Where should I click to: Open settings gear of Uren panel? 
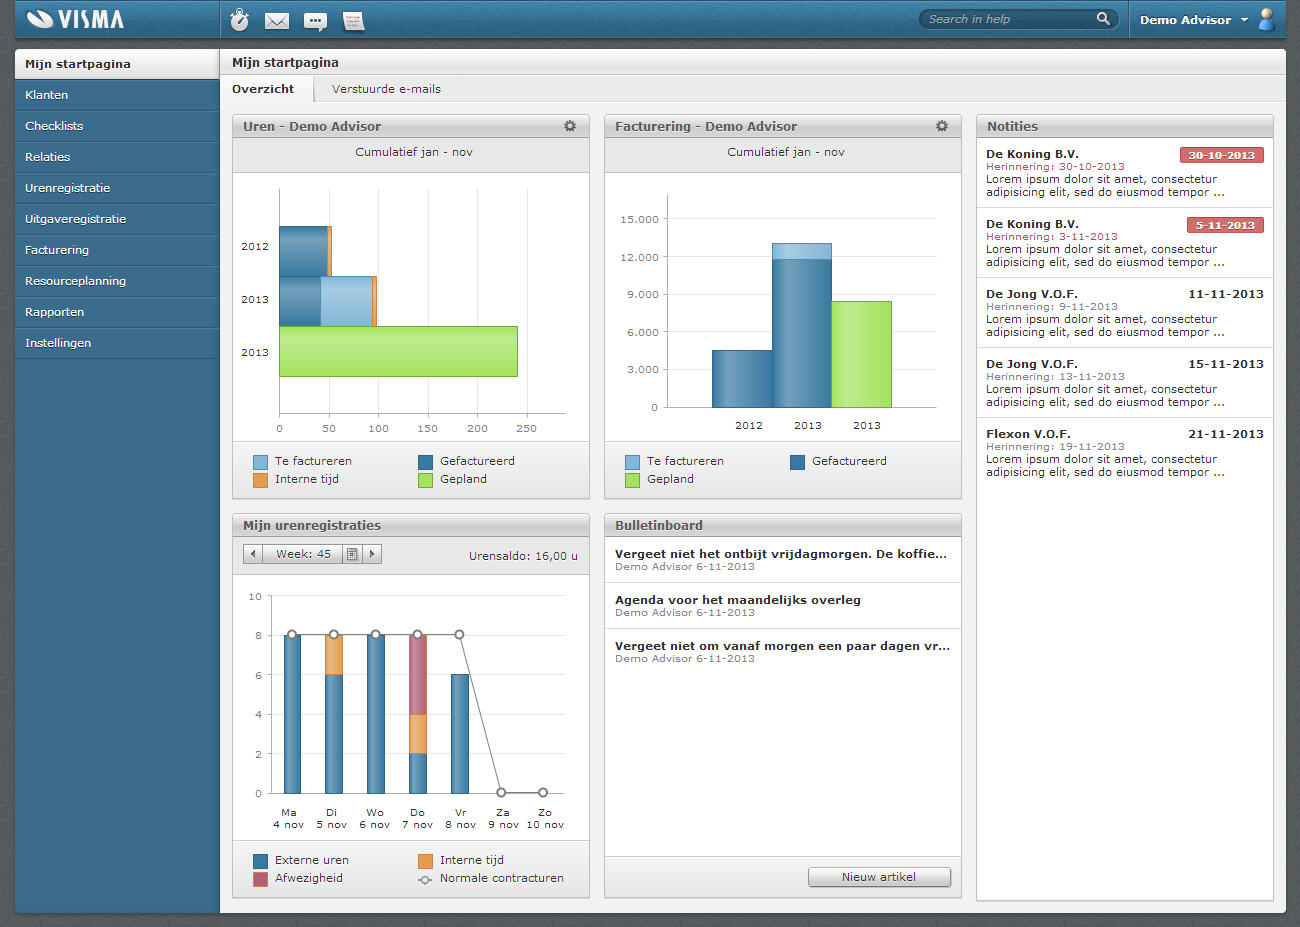click(x=570, y=126)
